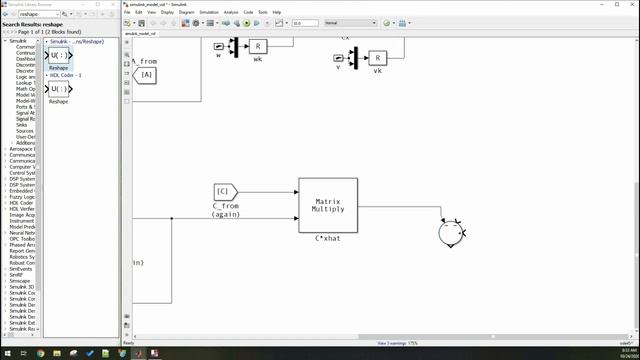Click Fit to View in canvas palette
Viewport: 640px width, 360px height.
coord(127,64)
